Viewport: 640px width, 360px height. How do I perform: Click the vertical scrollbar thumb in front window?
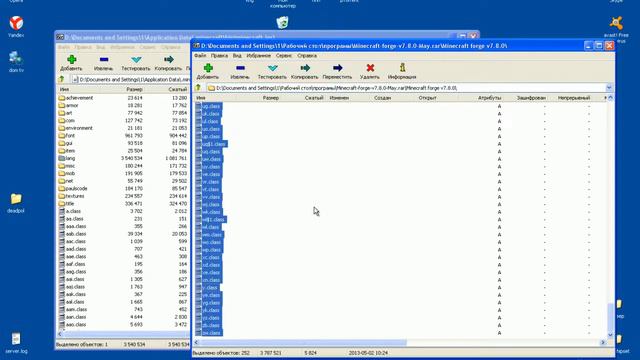click(610, 318)
